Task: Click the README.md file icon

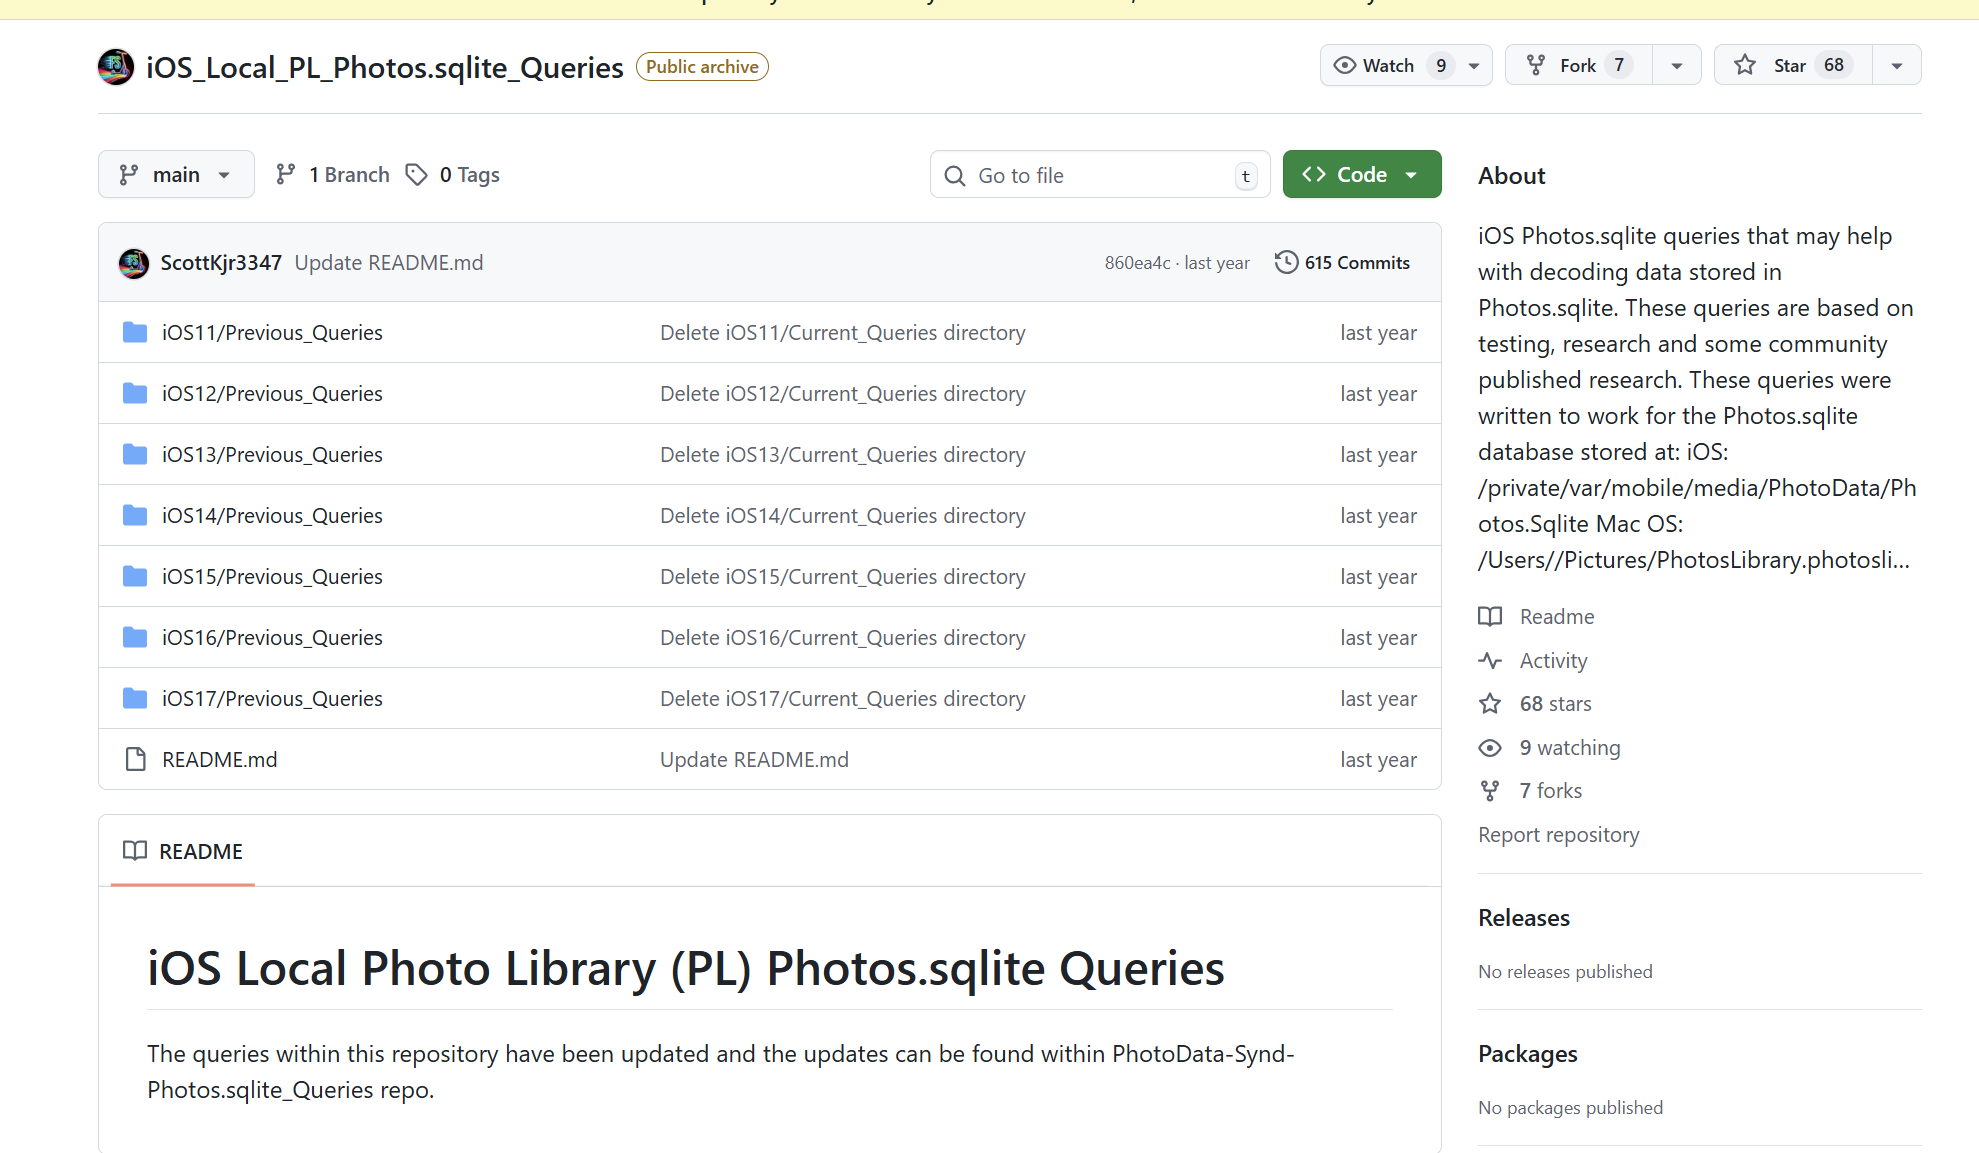Action: click(x=135, y=759)
